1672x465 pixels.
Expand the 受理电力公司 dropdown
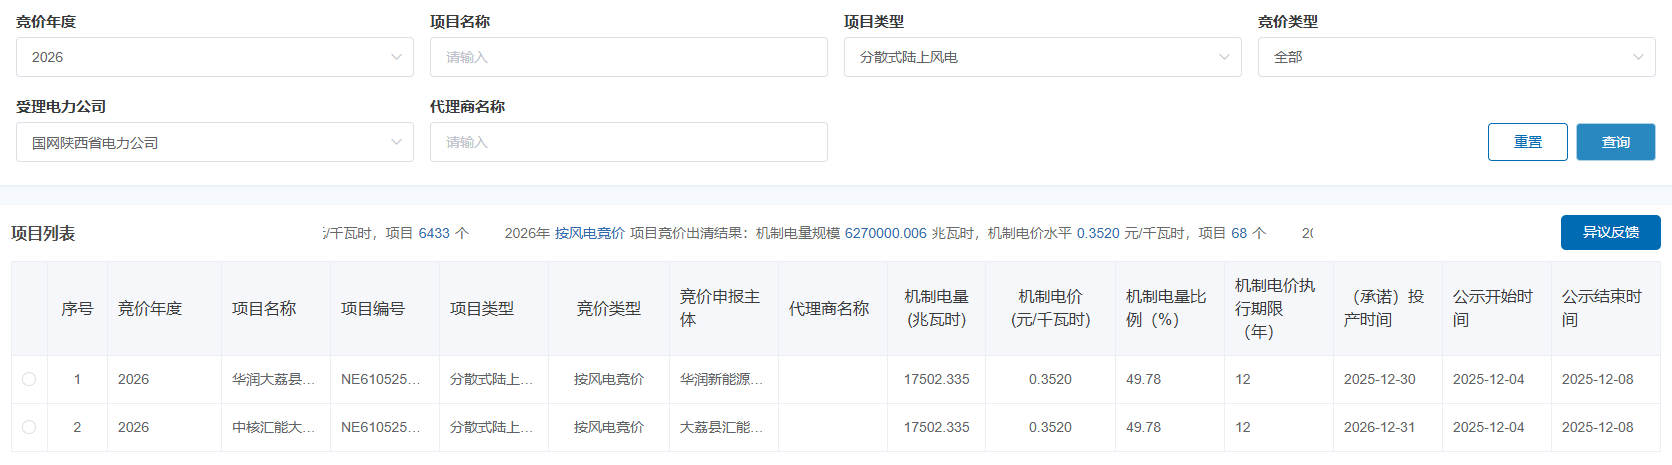[x=214, y=142]
